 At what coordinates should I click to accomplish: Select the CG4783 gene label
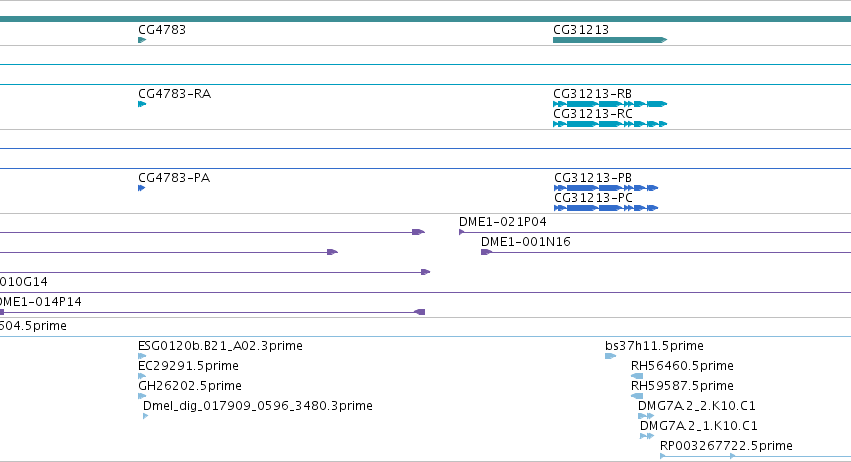coord(162,30)
